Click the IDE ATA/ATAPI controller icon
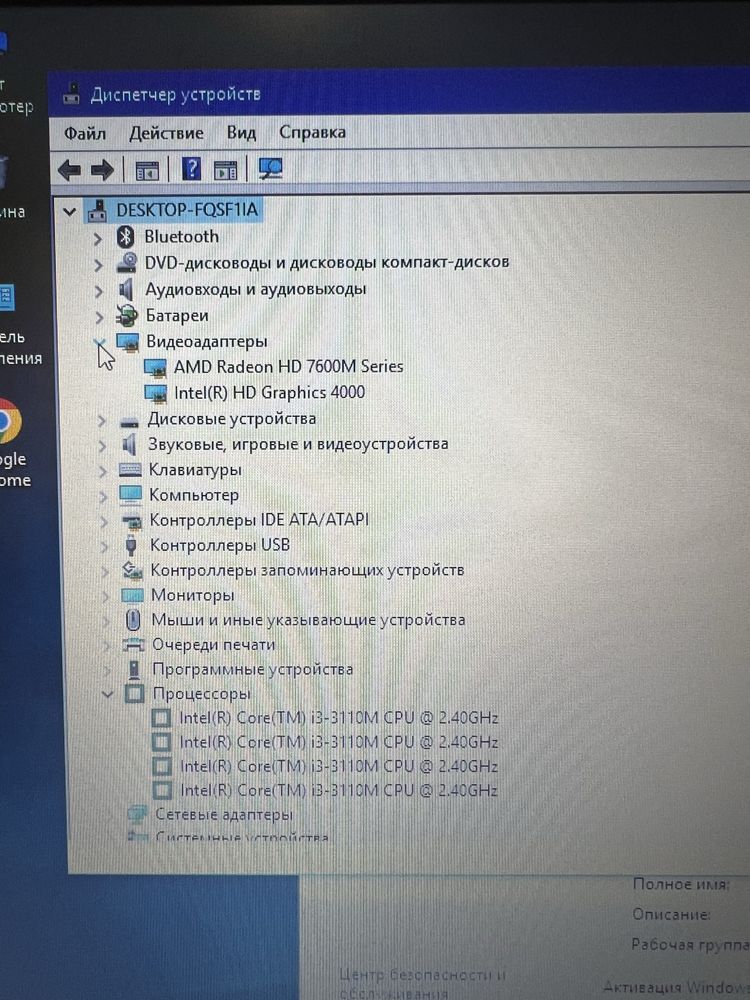This screenshot has height=1000, width=750. pos(131,521)
